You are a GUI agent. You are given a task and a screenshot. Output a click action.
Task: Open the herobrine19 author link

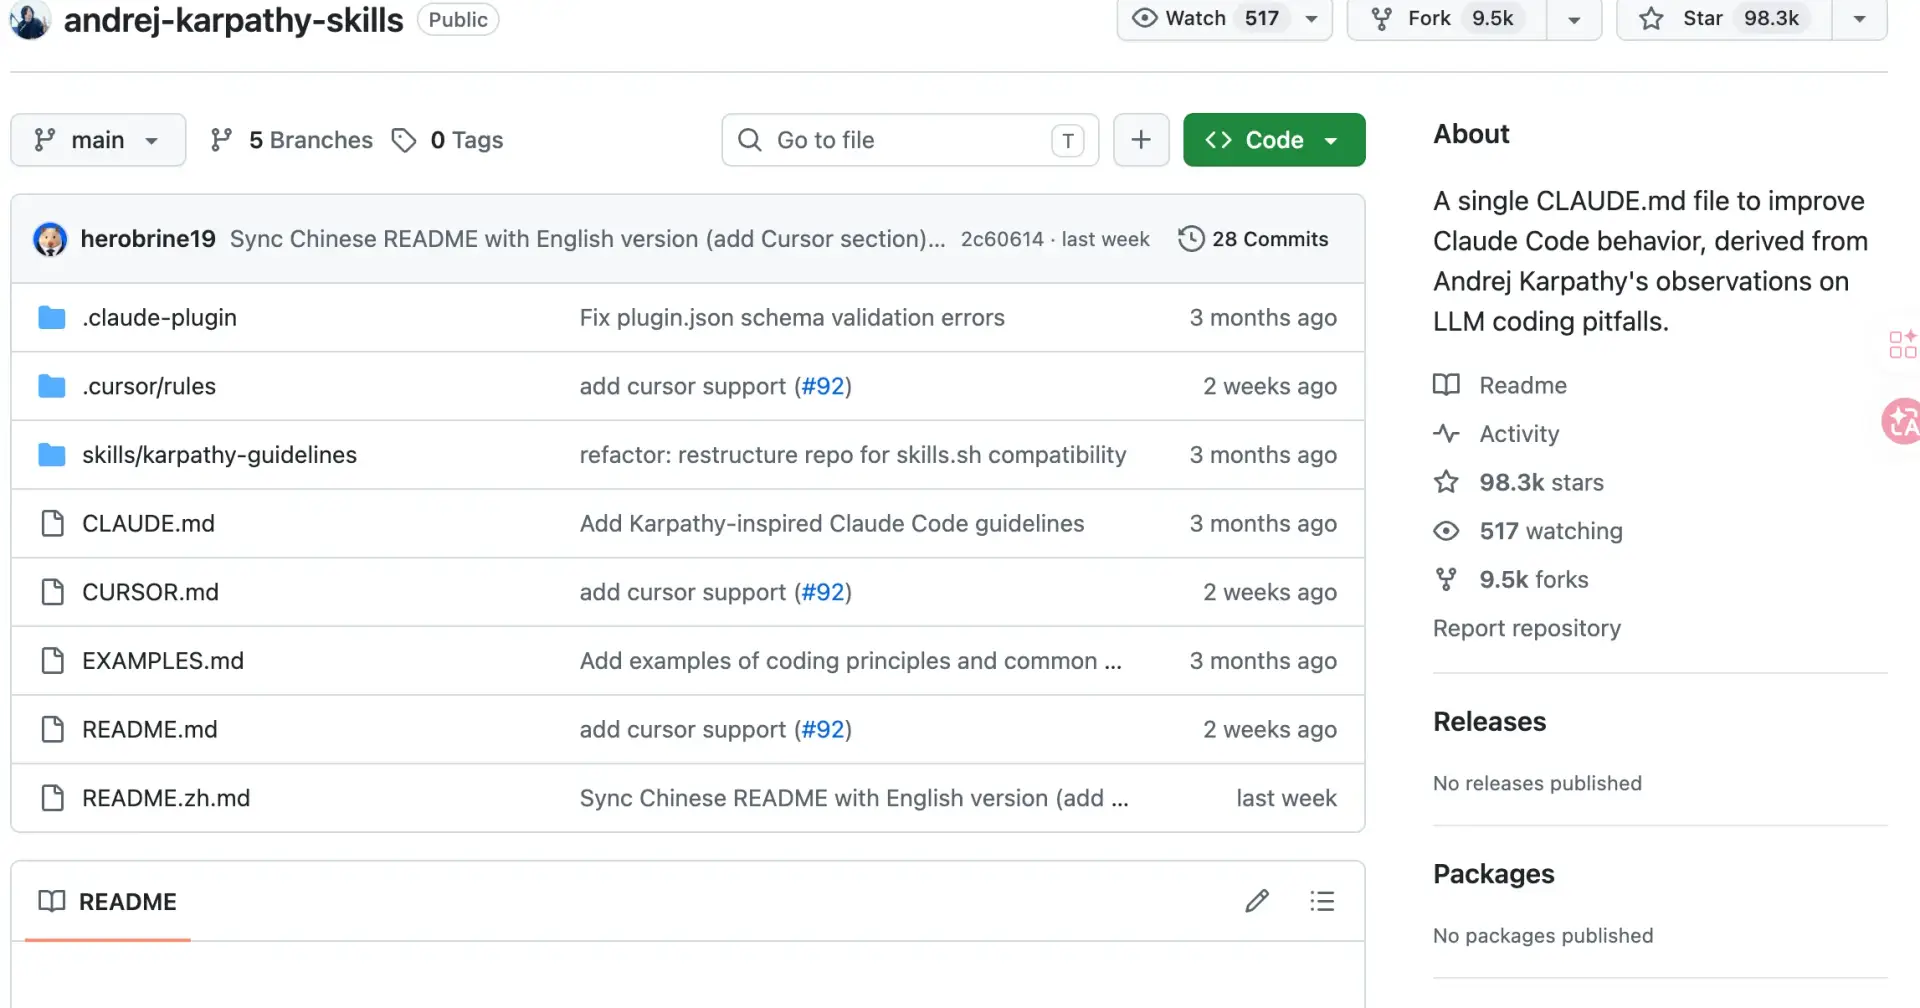coord(148,239)
